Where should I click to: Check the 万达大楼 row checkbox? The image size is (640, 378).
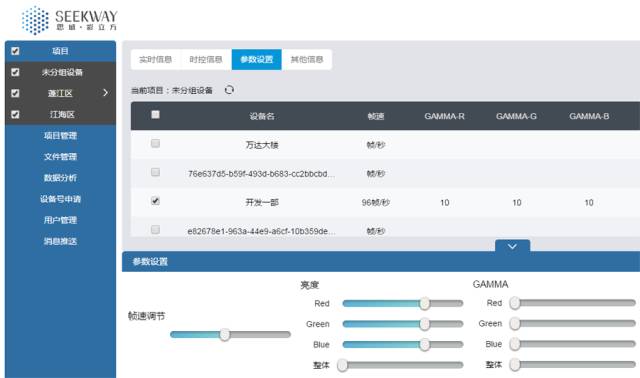coord(155,143)
